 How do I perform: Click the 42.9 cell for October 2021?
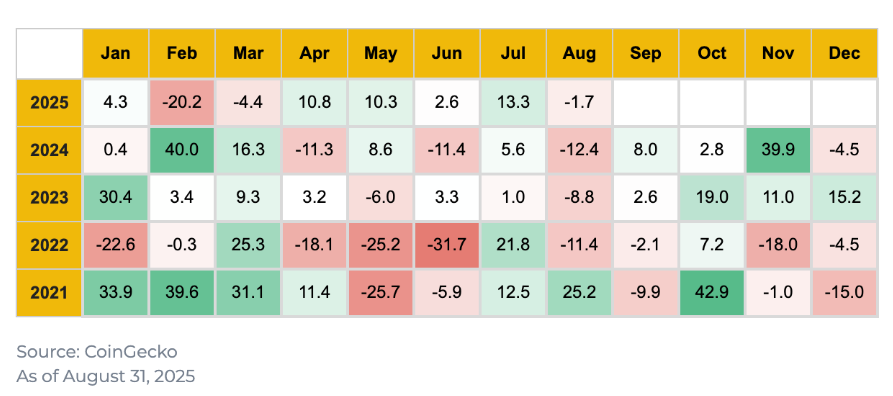[712, 293]
